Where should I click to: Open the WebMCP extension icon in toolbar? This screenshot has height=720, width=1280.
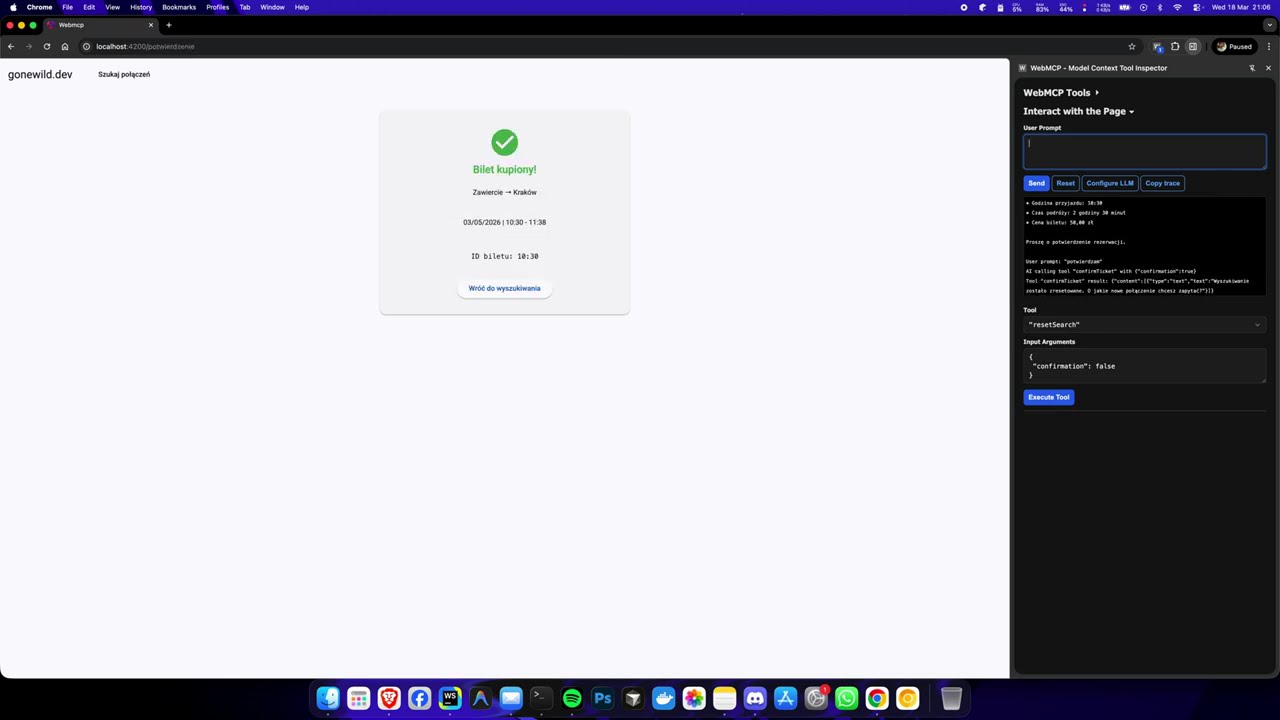tap(1157, 46)
